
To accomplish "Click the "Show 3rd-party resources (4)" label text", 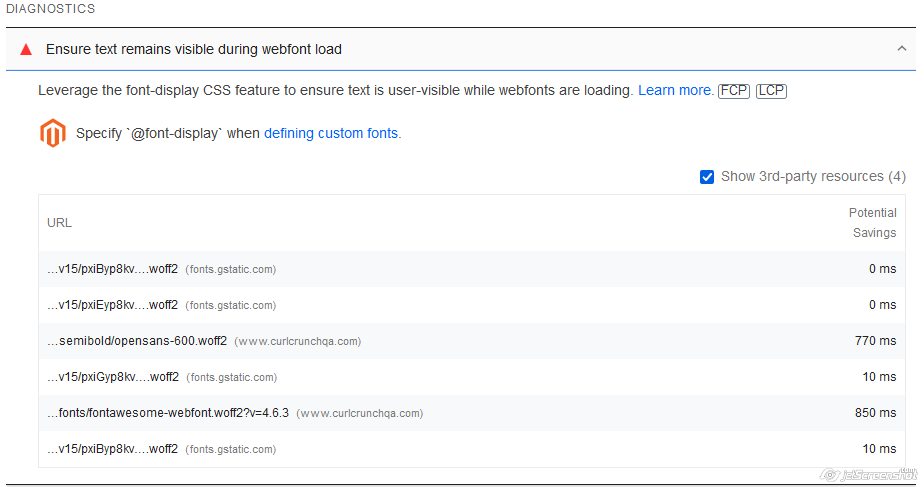I will tap(813, 177).
